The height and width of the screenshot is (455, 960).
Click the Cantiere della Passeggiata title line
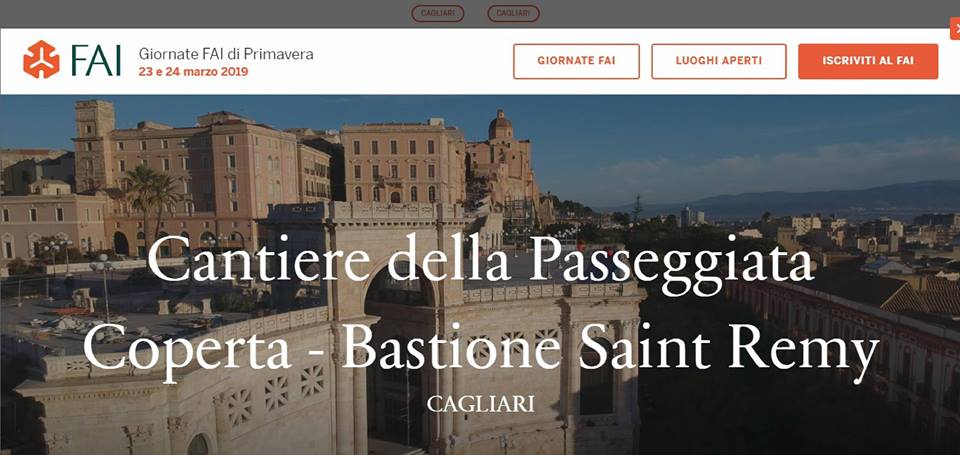click(x=480, y=263)
